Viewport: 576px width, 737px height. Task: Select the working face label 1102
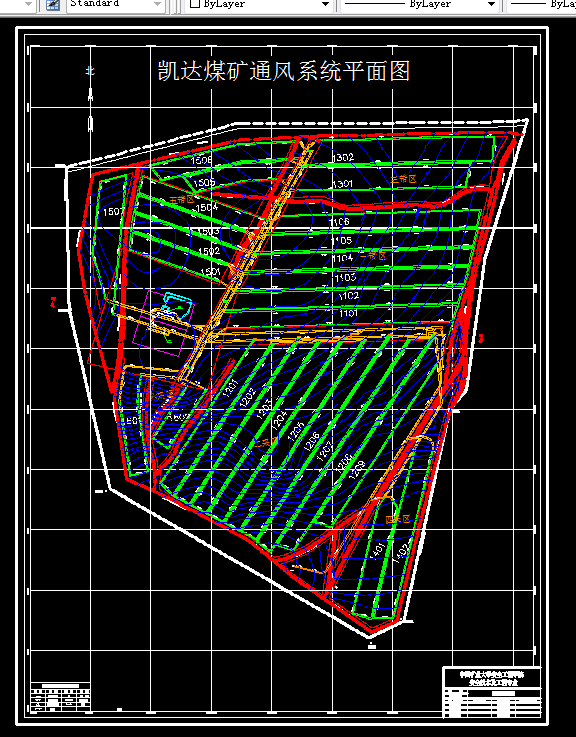[x=348, y=296]
